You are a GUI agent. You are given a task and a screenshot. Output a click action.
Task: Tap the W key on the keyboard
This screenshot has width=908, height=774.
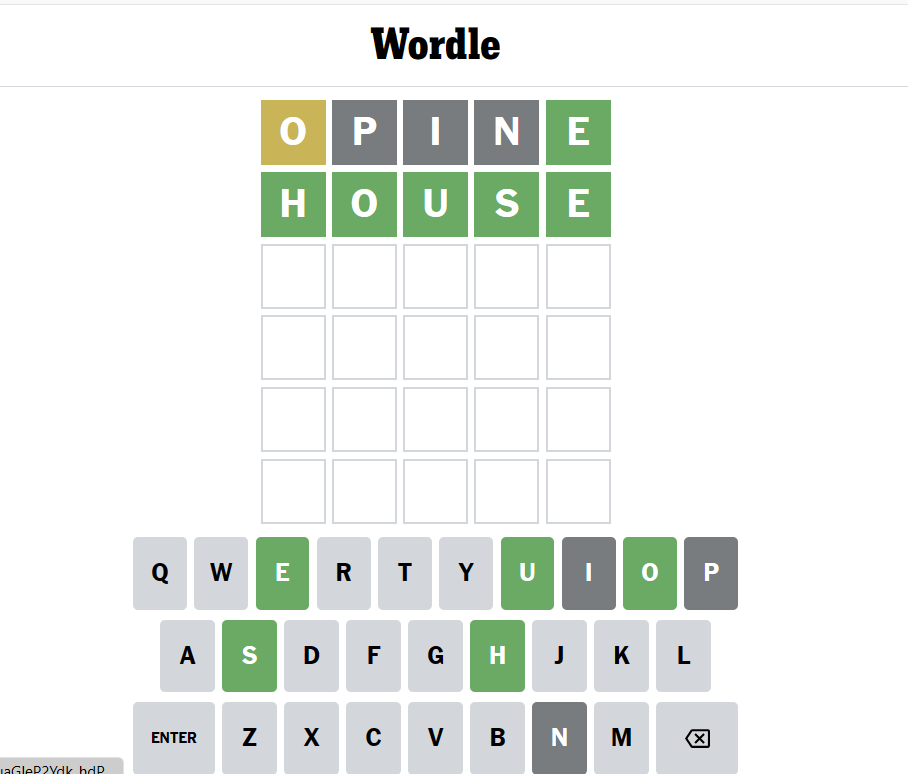[x=221, y=573]
